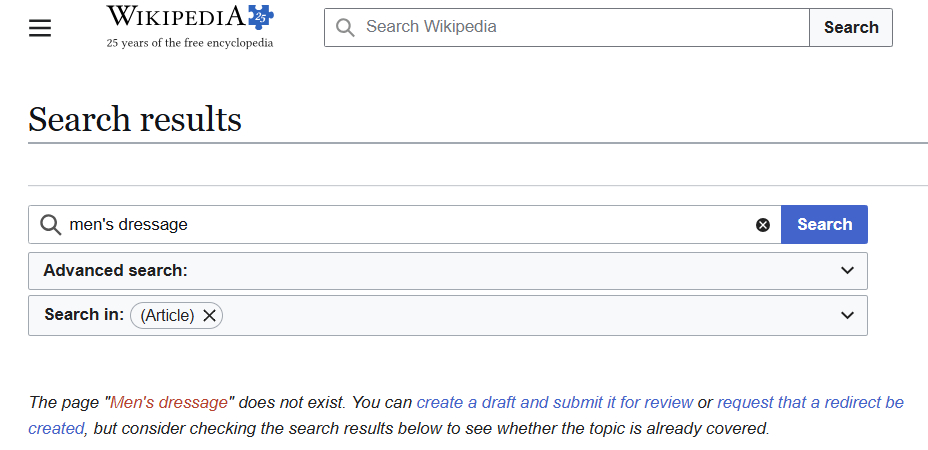
Task: Click into the "men's dressage" query field
Action: (400, 225)
